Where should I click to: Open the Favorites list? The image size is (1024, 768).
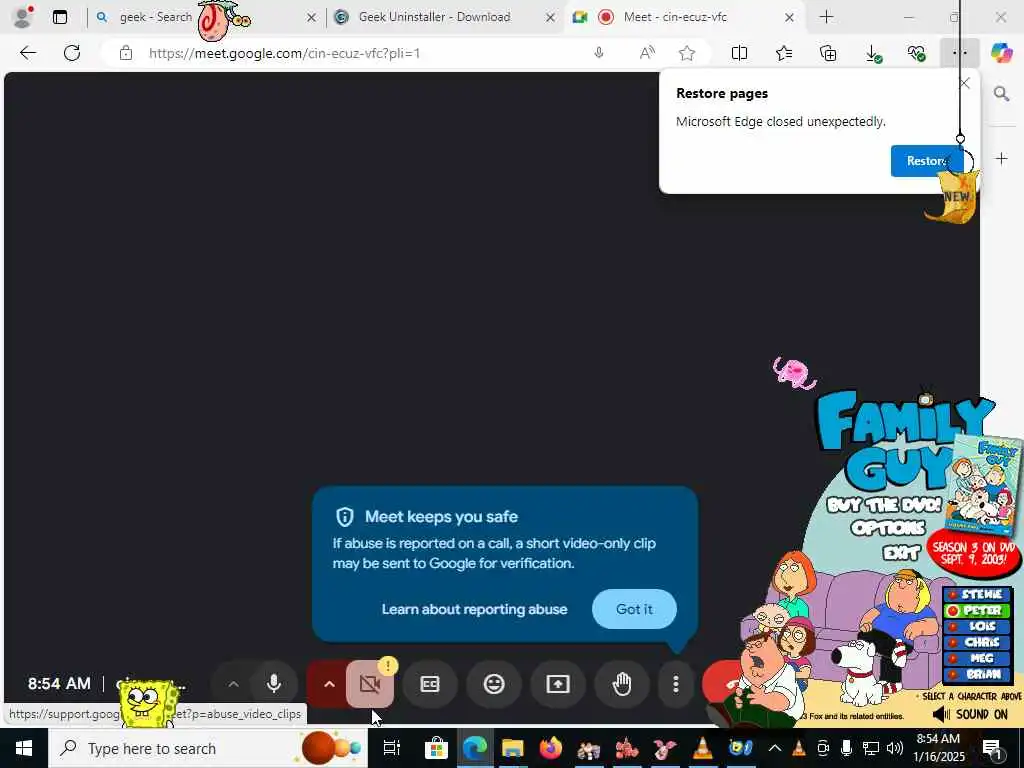[784, 53]
